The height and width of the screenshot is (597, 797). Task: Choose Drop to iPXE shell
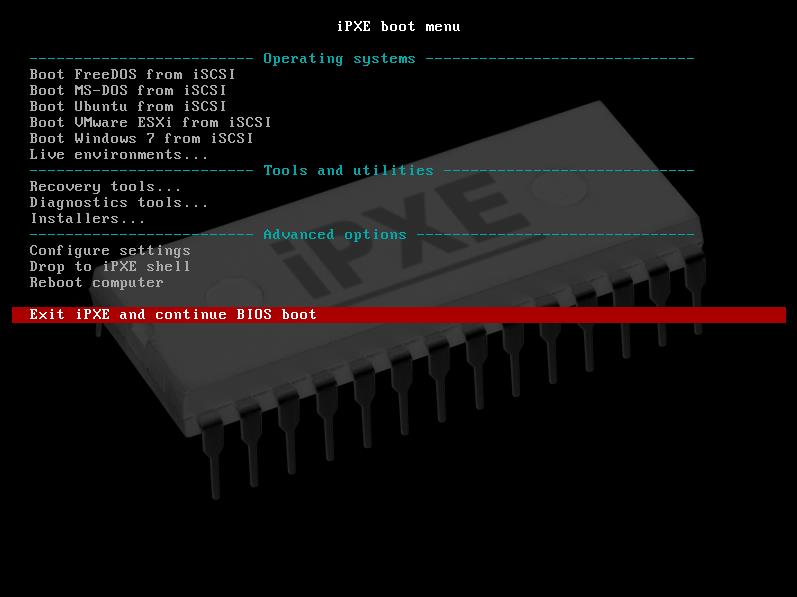(x=110, y=267)
